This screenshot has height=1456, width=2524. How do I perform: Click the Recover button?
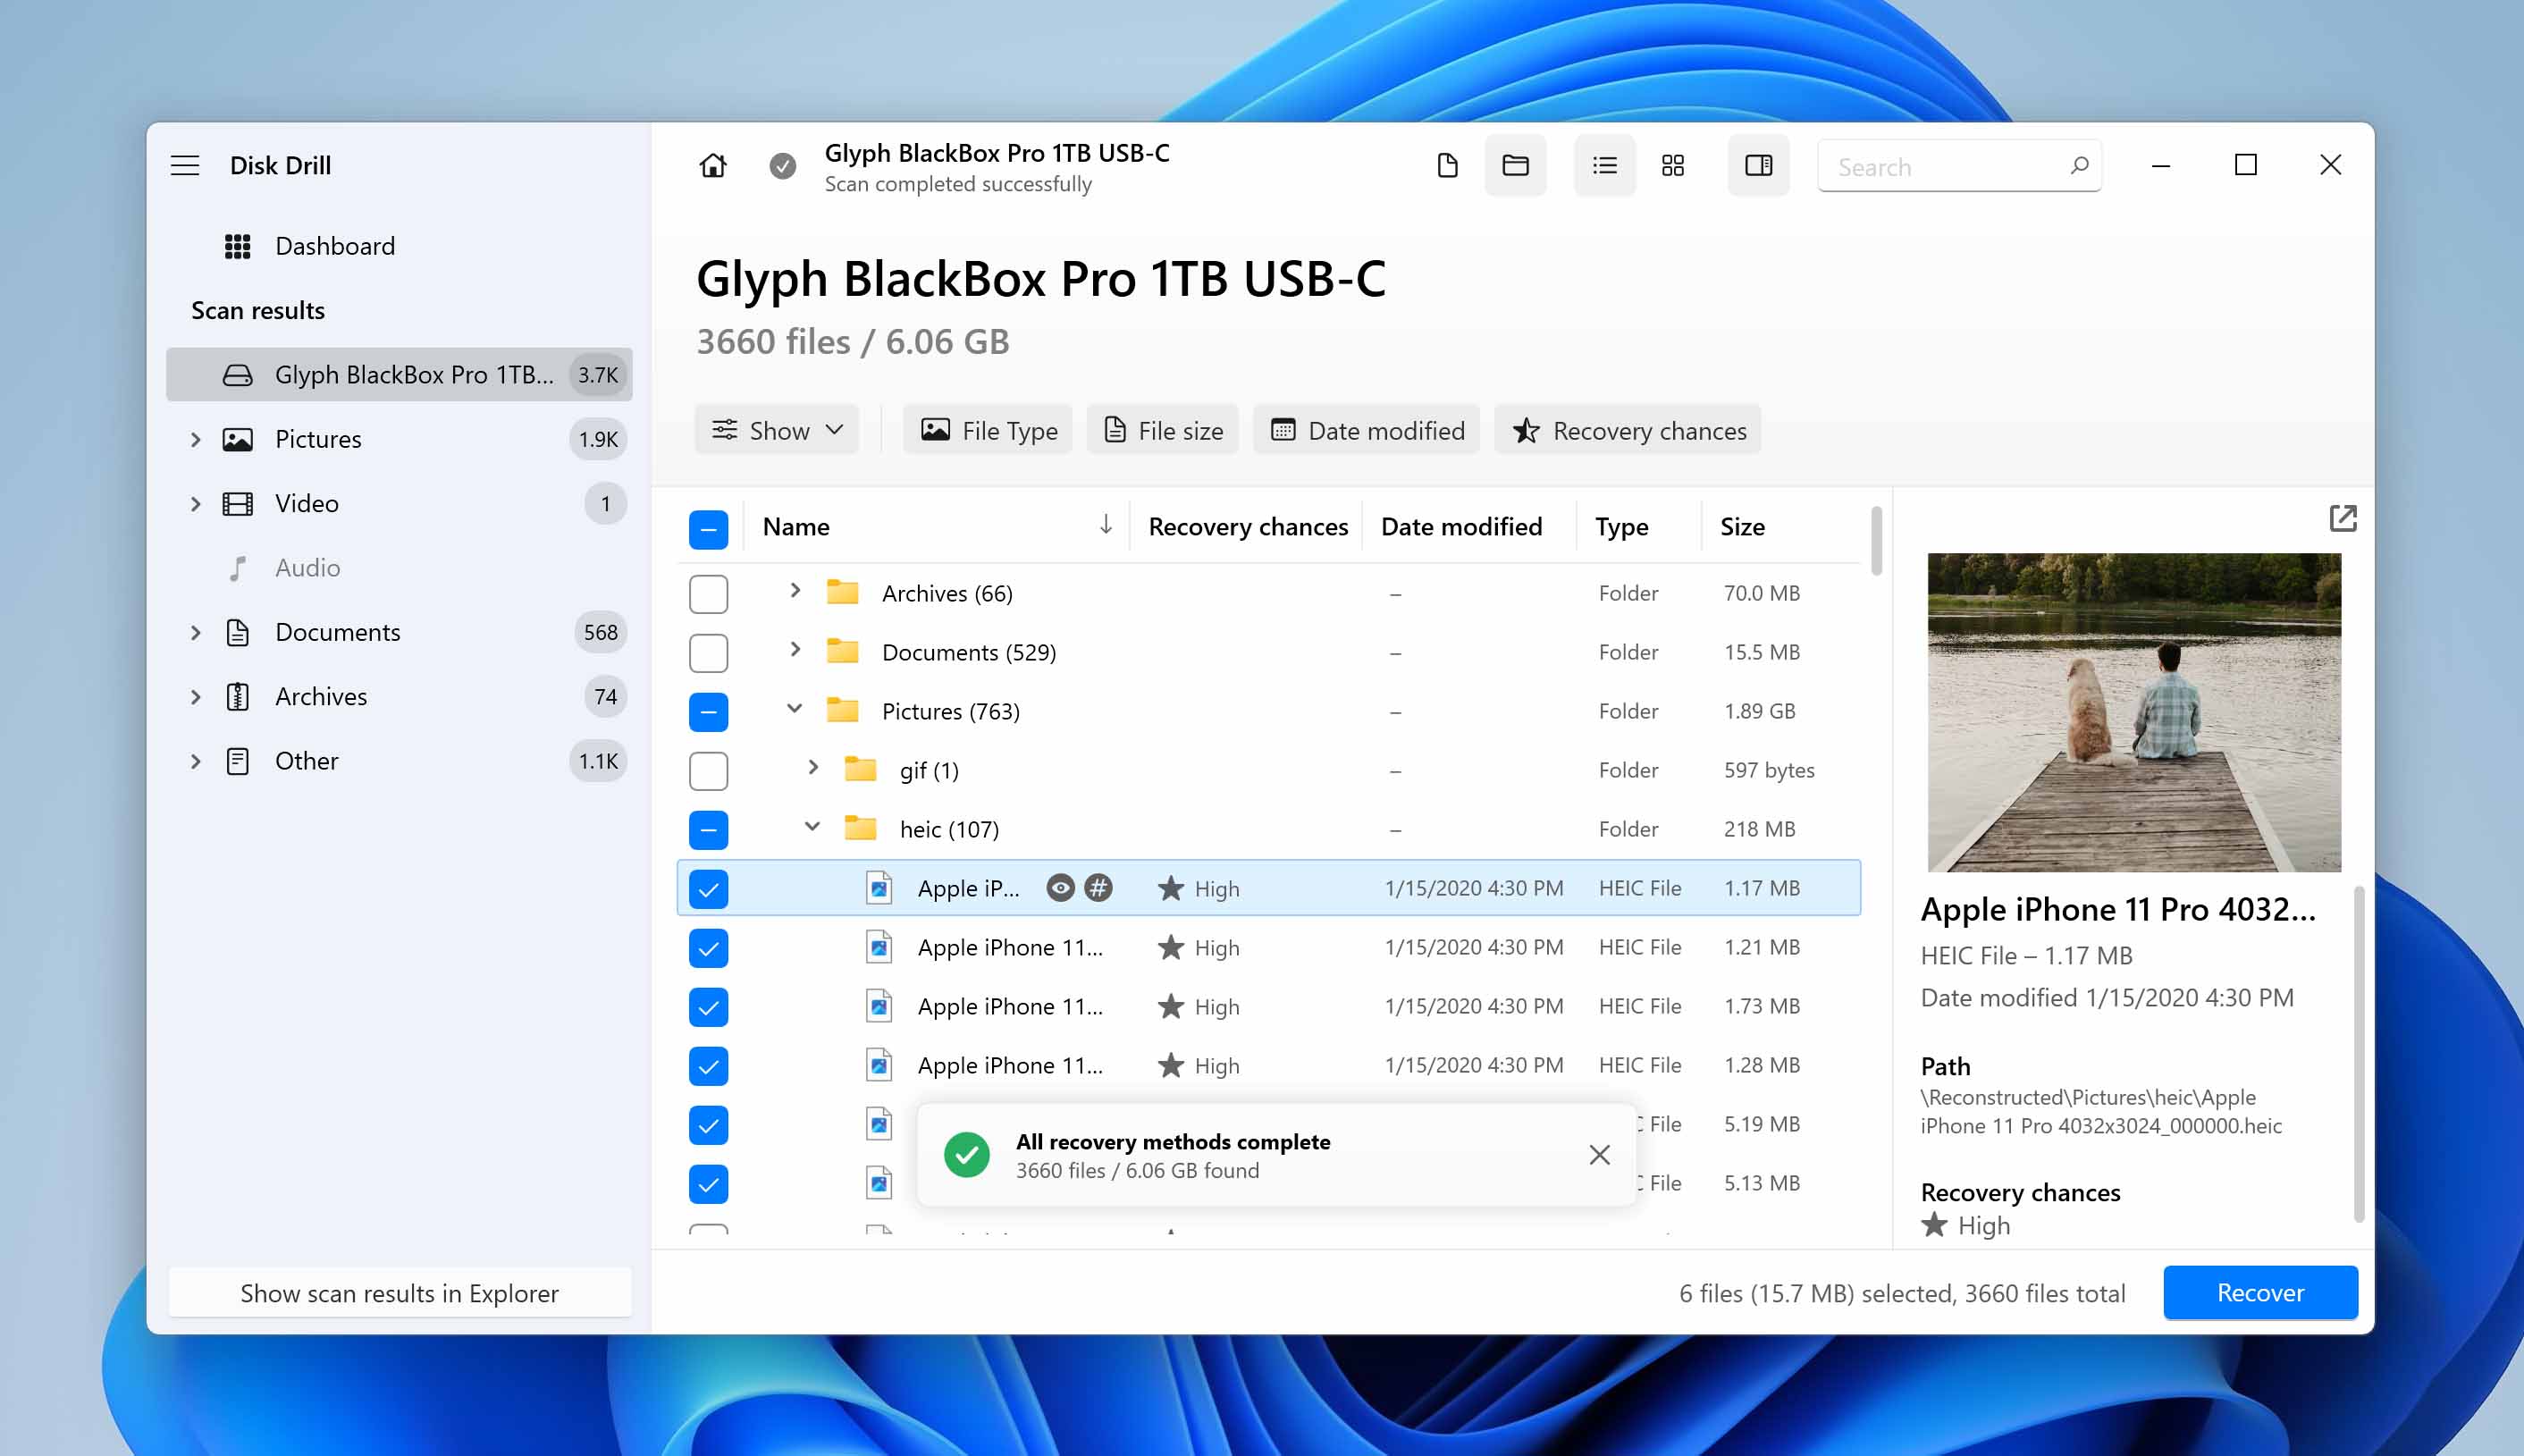2260,1293
